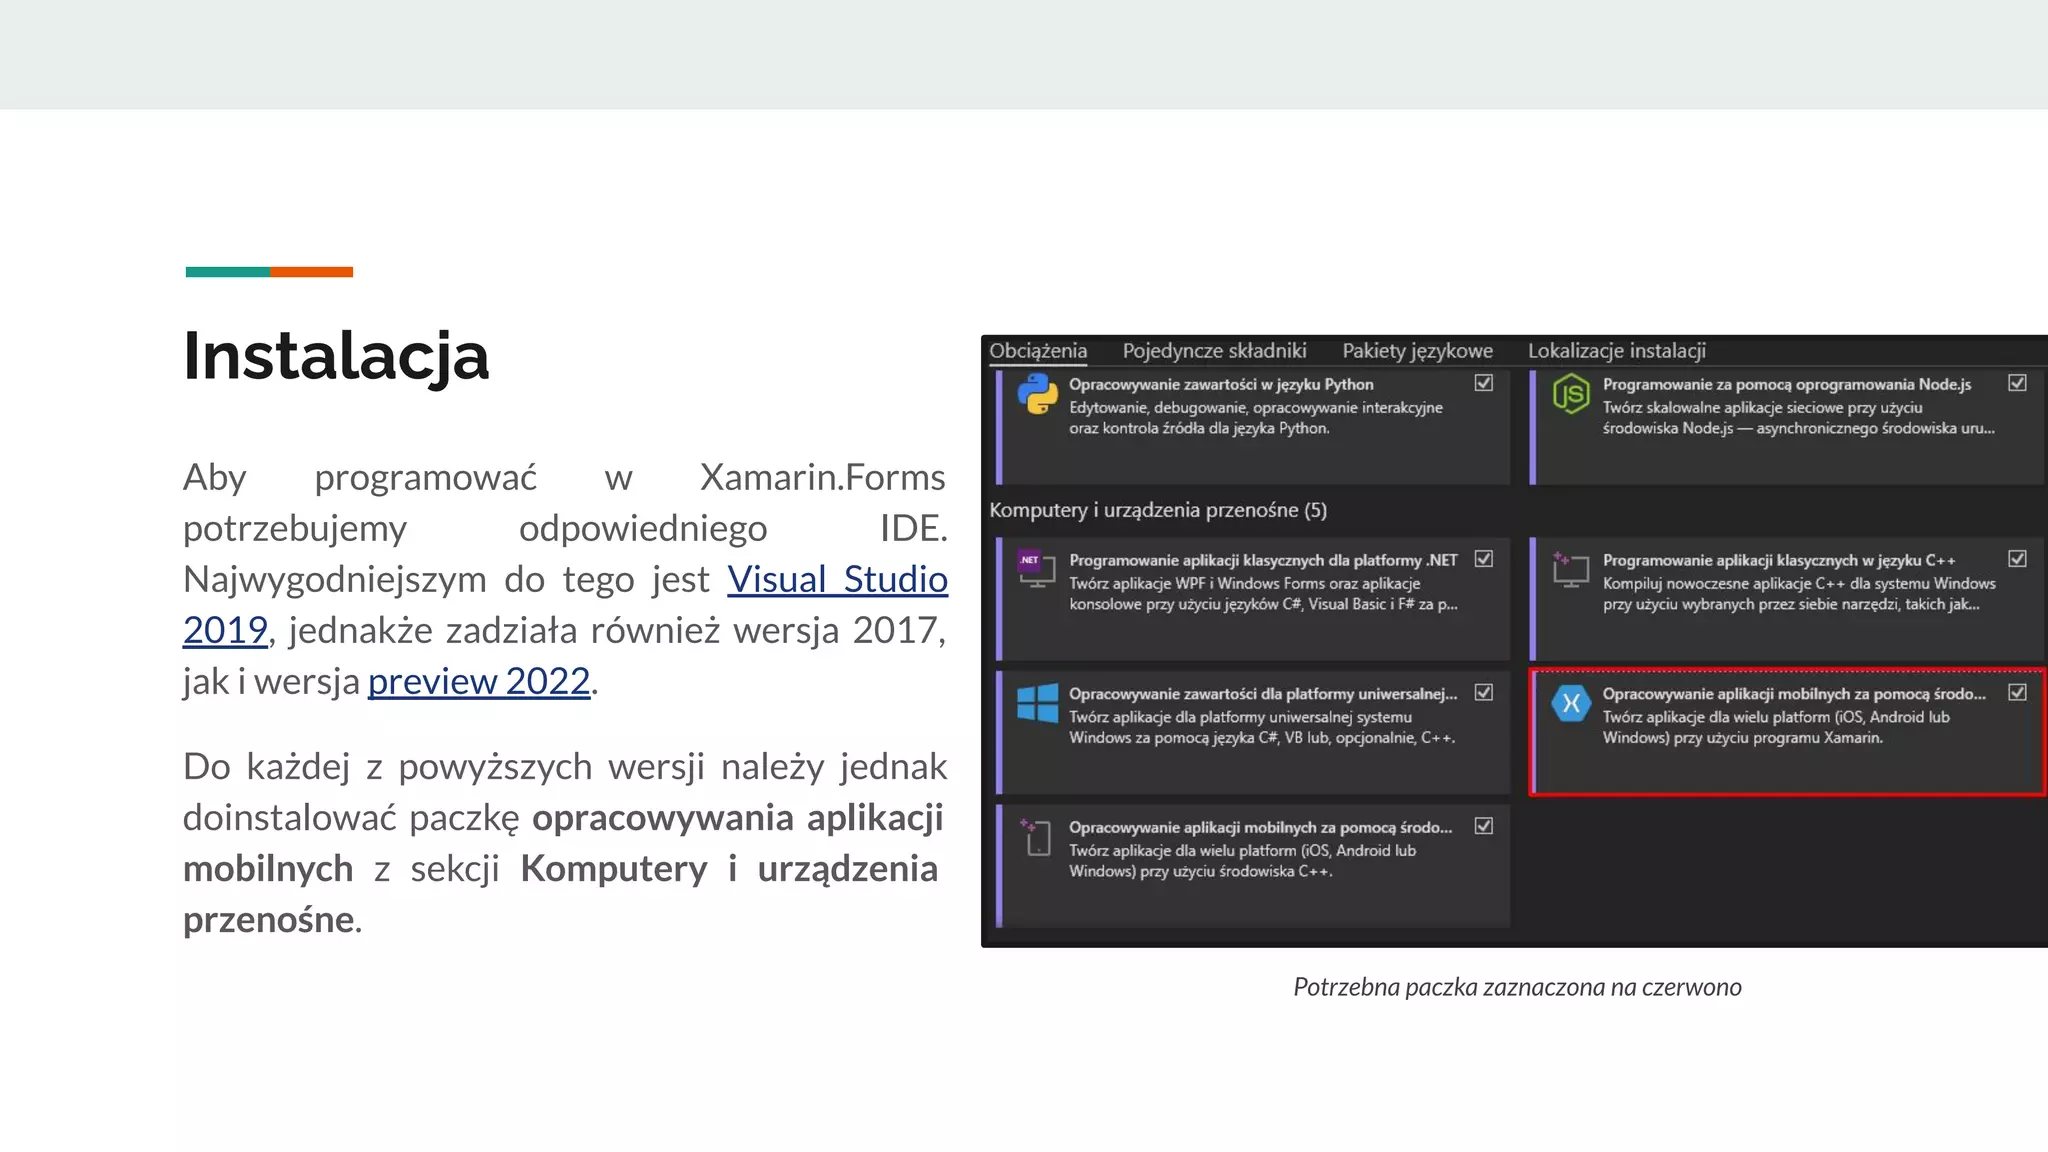Select the Node.js workload title text
Image resolution: width=2048 pixels, height=1152 pixels.
pos(1787,384)
